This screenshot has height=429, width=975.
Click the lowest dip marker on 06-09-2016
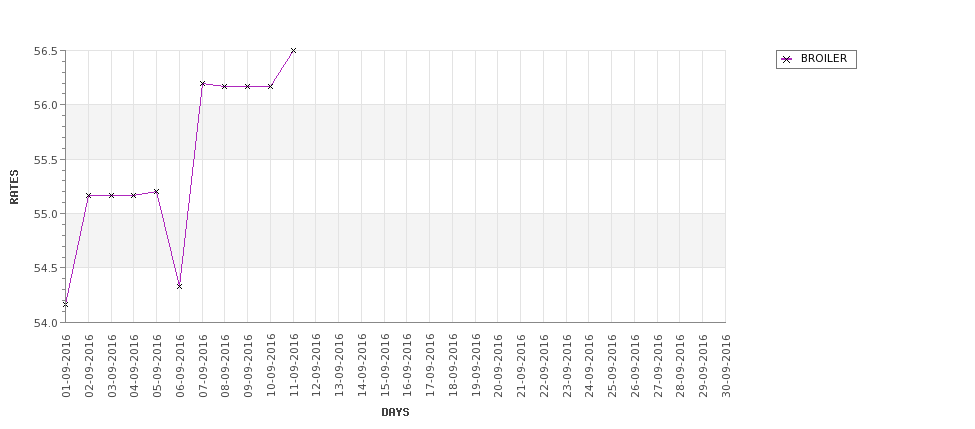179,286
